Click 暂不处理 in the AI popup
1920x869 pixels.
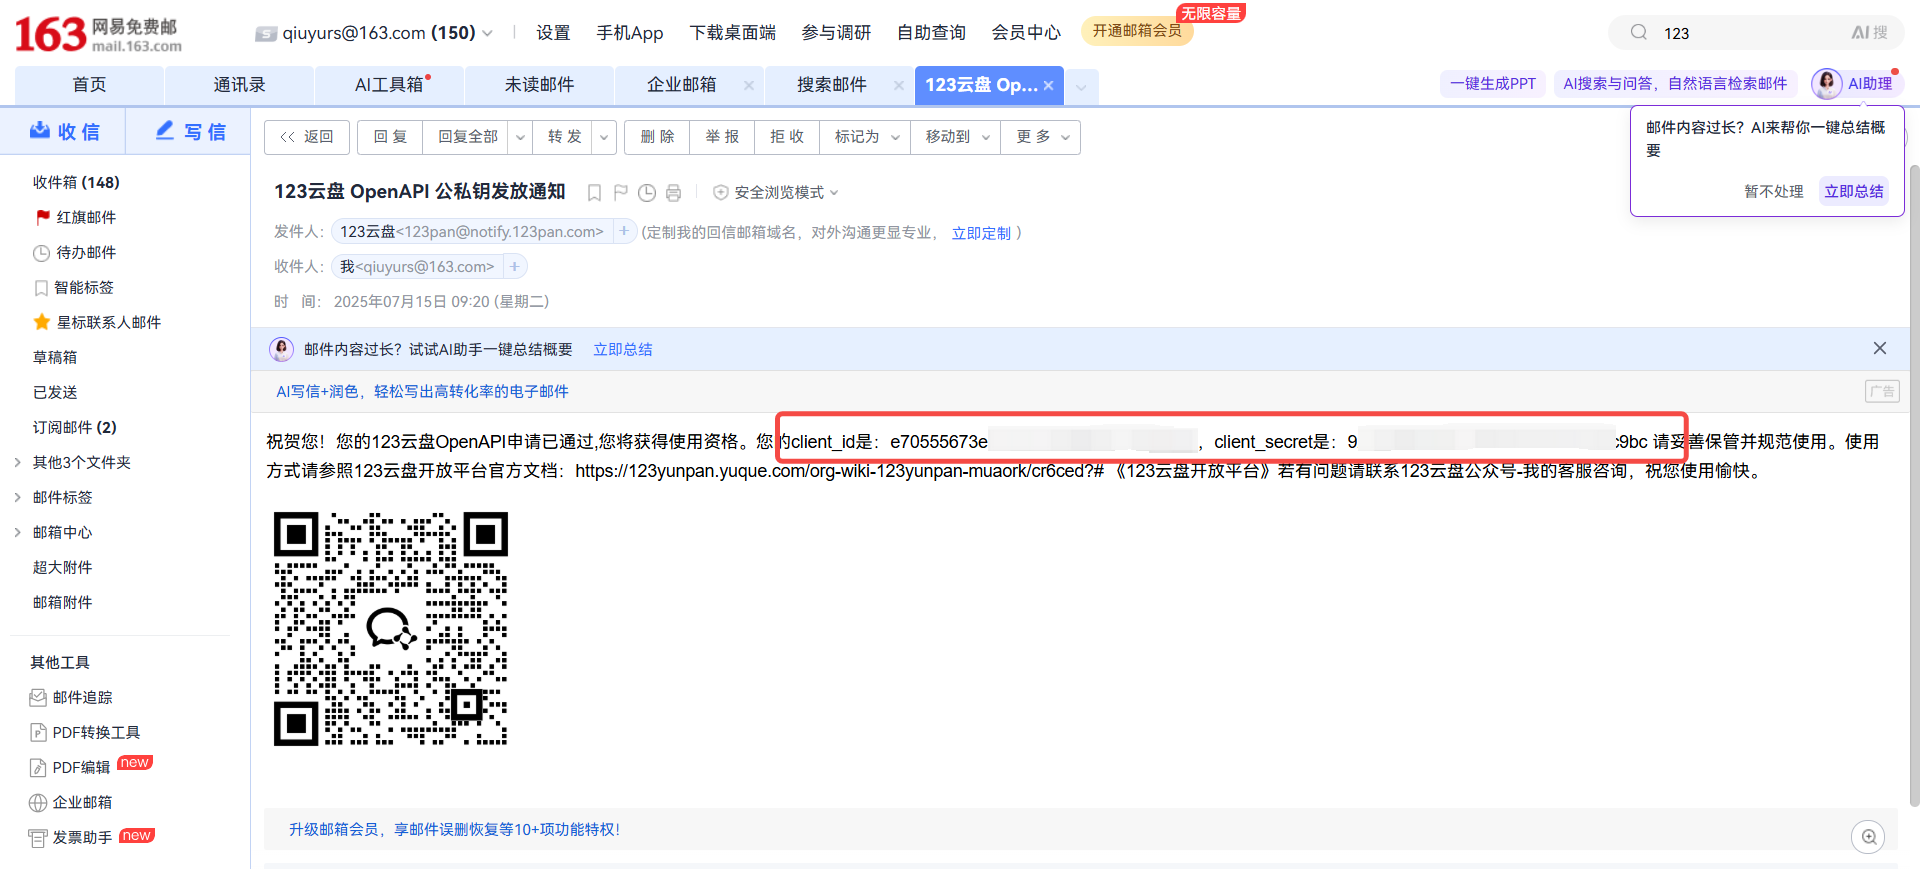point(1774,191)
